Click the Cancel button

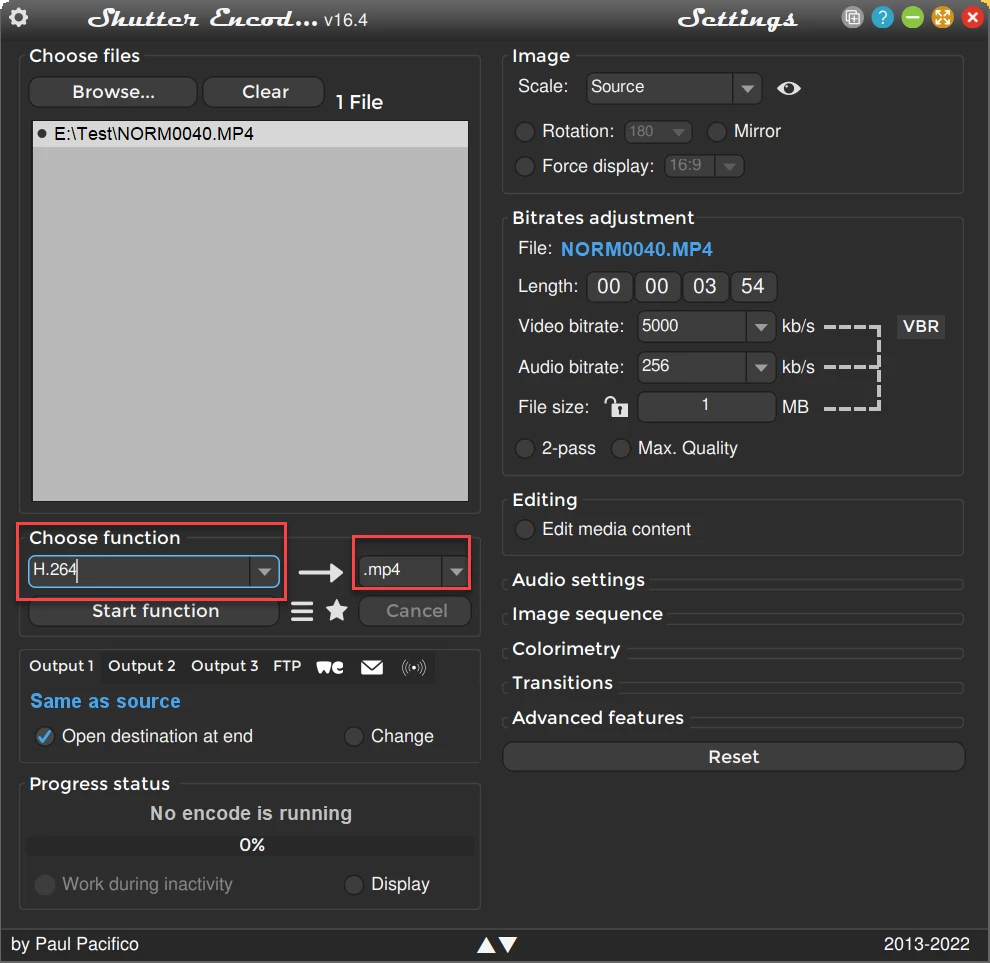pyautogui.click(x=415, y=611)
